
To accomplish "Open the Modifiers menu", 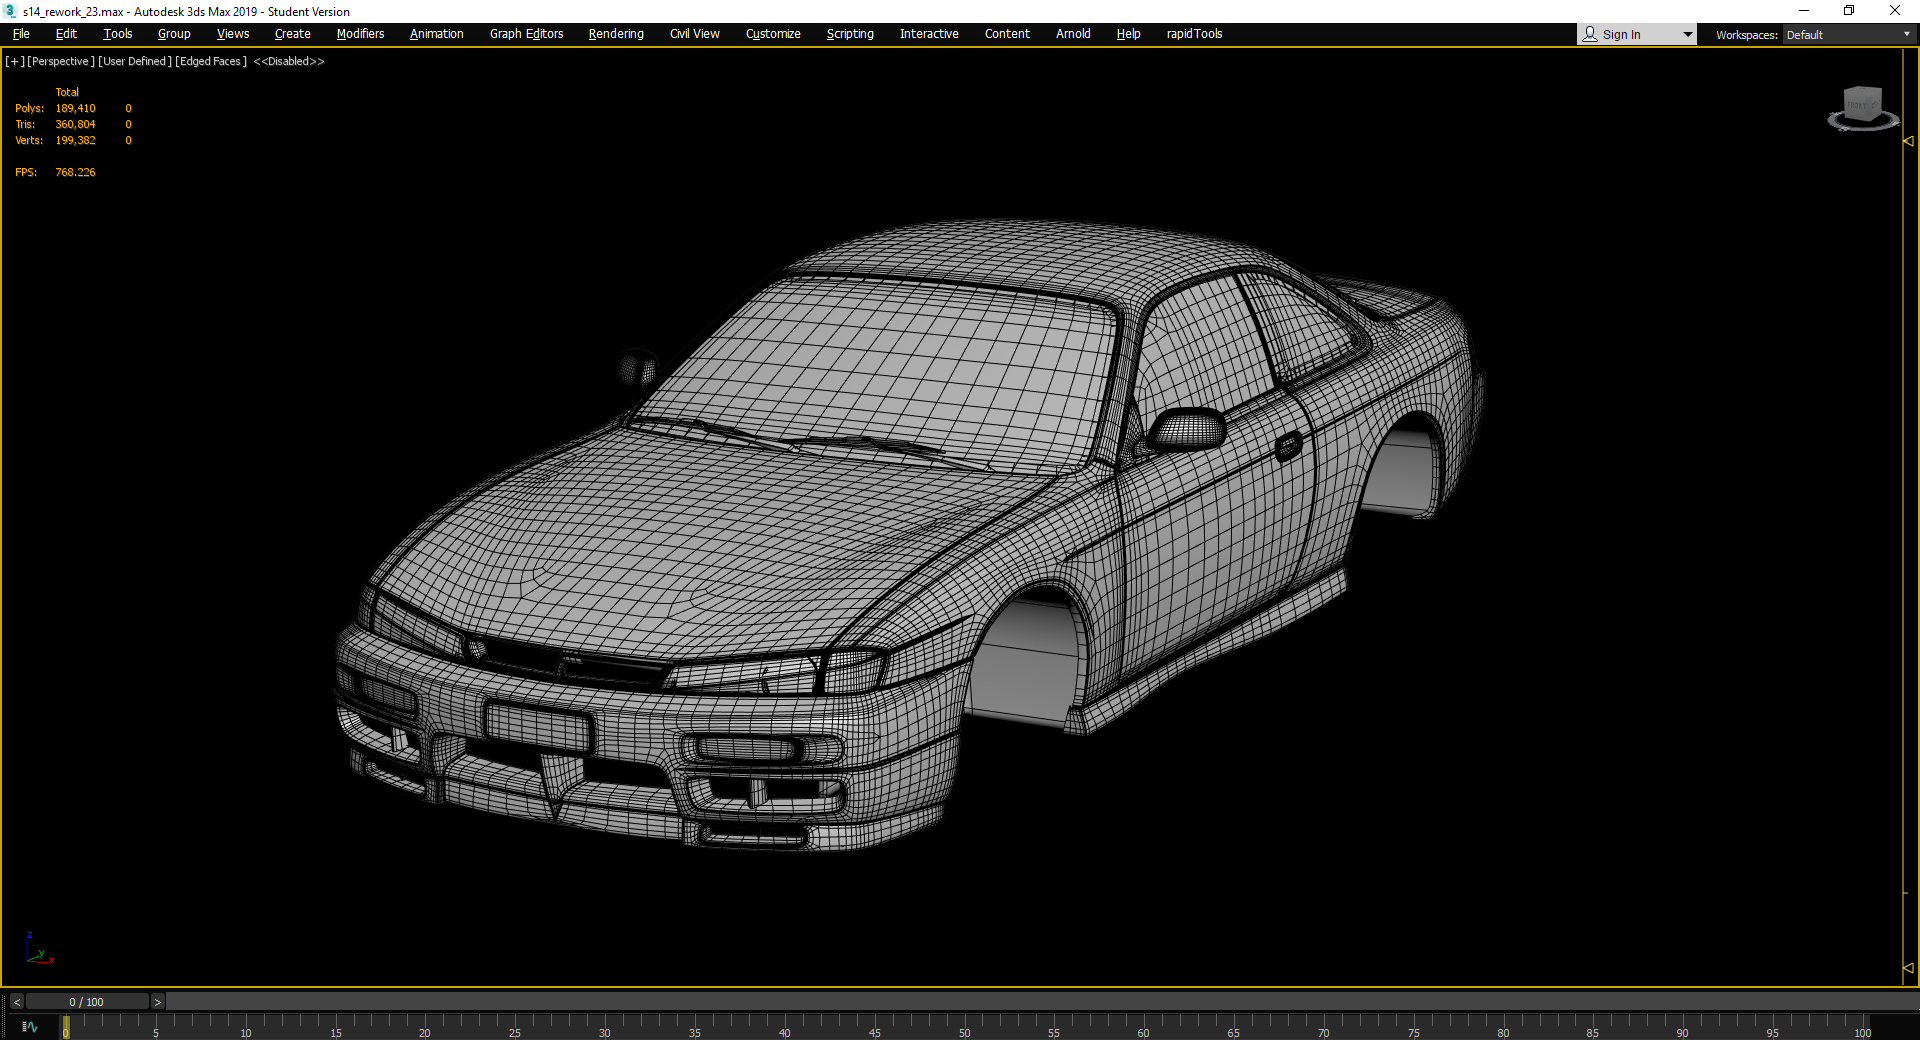I will point(360,34).
